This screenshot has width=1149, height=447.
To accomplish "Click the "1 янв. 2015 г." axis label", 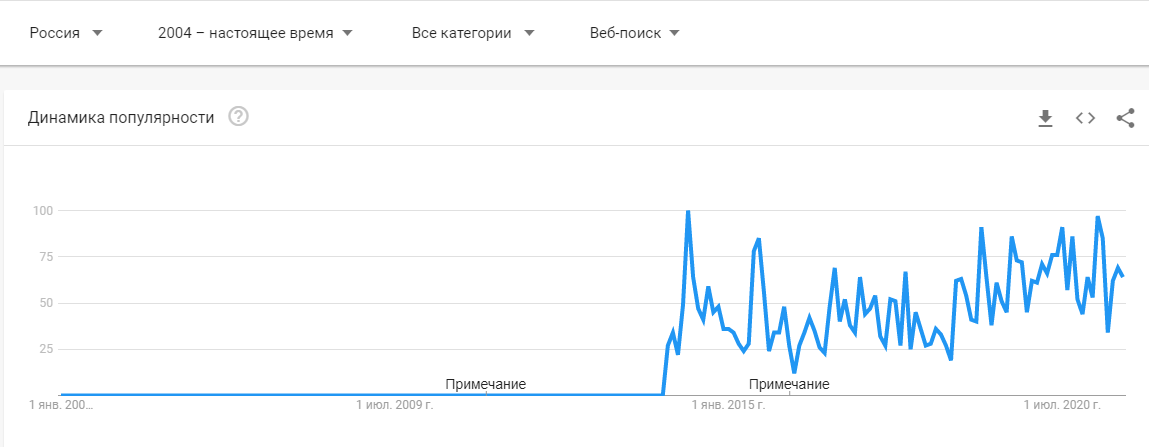I will (x=727, y=405).
